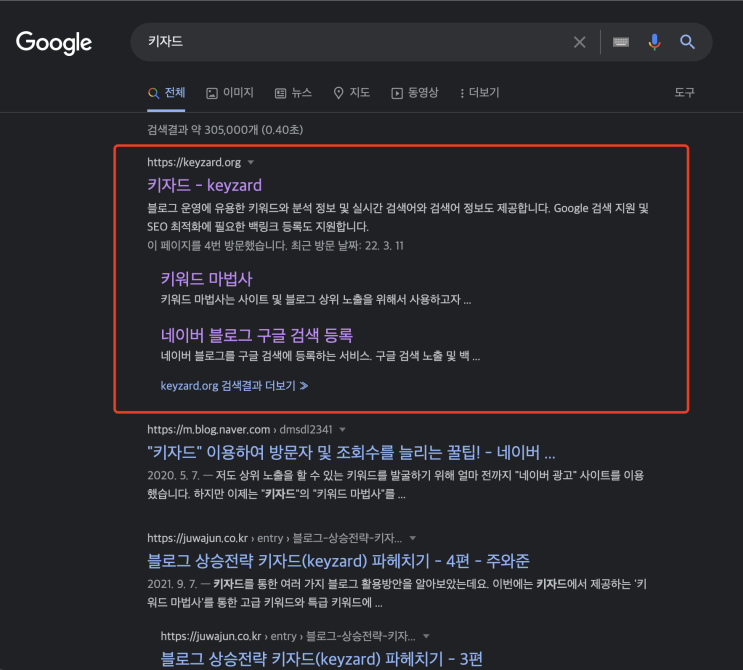Image resolution: width=743 pixels, height=670 pixels.
Task: Expand arrow beside first juwajun.co.kr URL
Action: click(413, 538)
